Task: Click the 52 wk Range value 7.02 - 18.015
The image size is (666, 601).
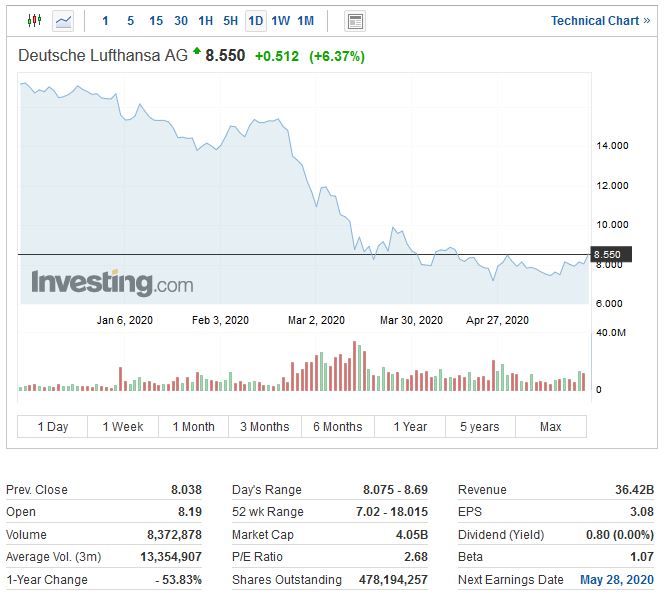Action: click(392, 511)
